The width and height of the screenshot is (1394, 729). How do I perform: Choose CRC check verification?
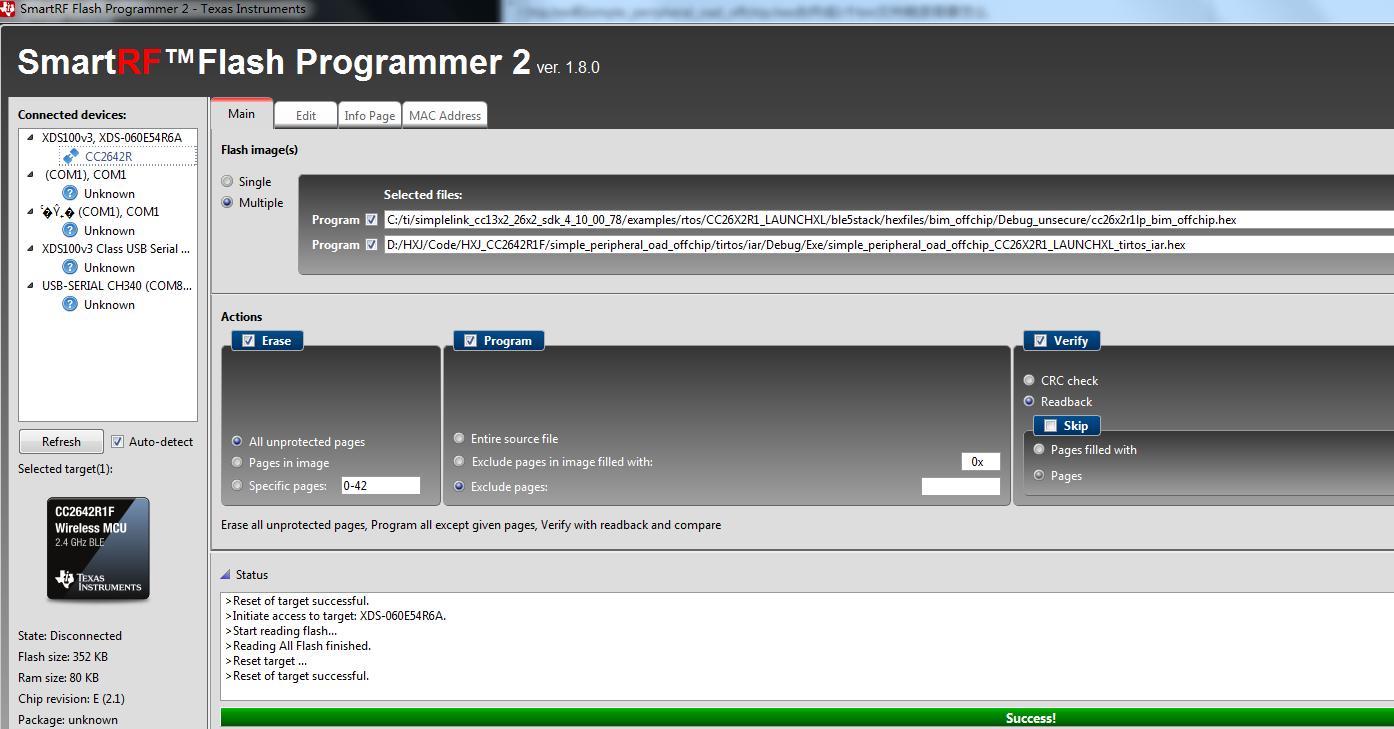pyautogui.click(x=1029, y=381)
